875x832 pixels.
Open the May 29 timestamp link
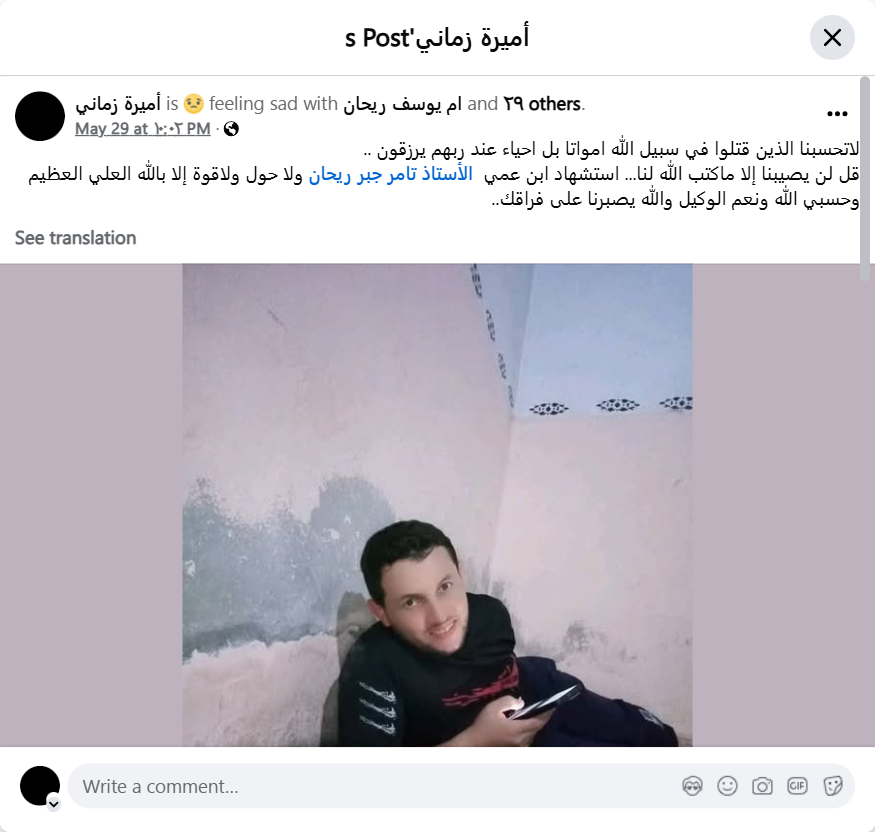pos(143,129)
